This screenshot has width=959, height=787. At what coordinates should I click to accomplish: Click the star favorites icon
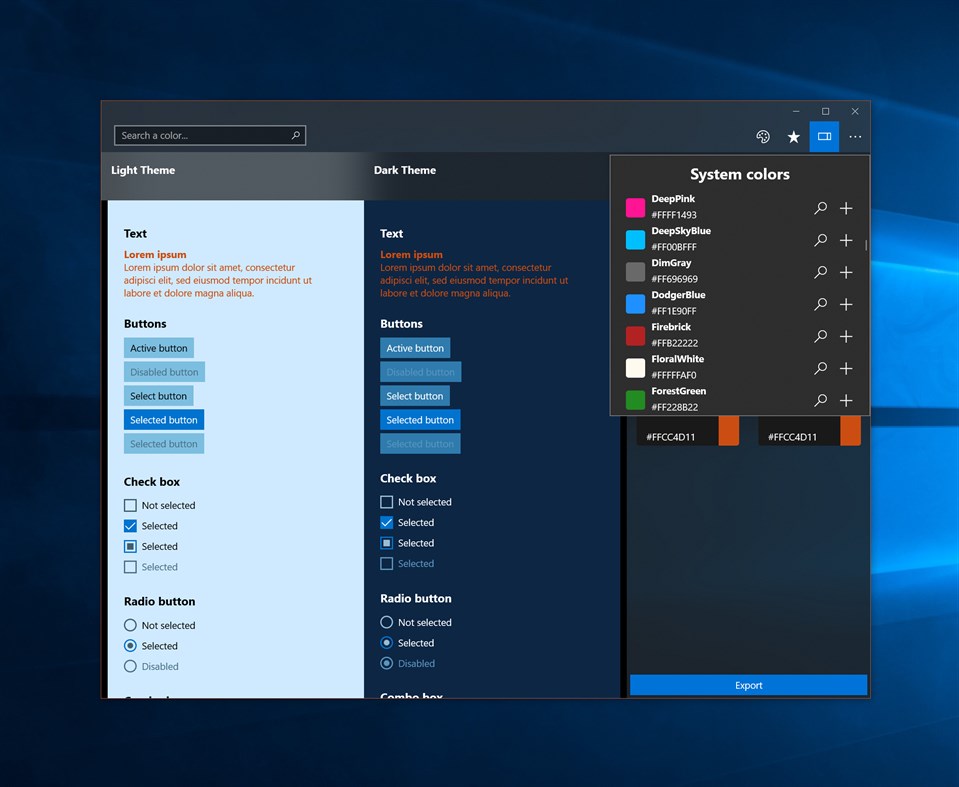(793, 136)
